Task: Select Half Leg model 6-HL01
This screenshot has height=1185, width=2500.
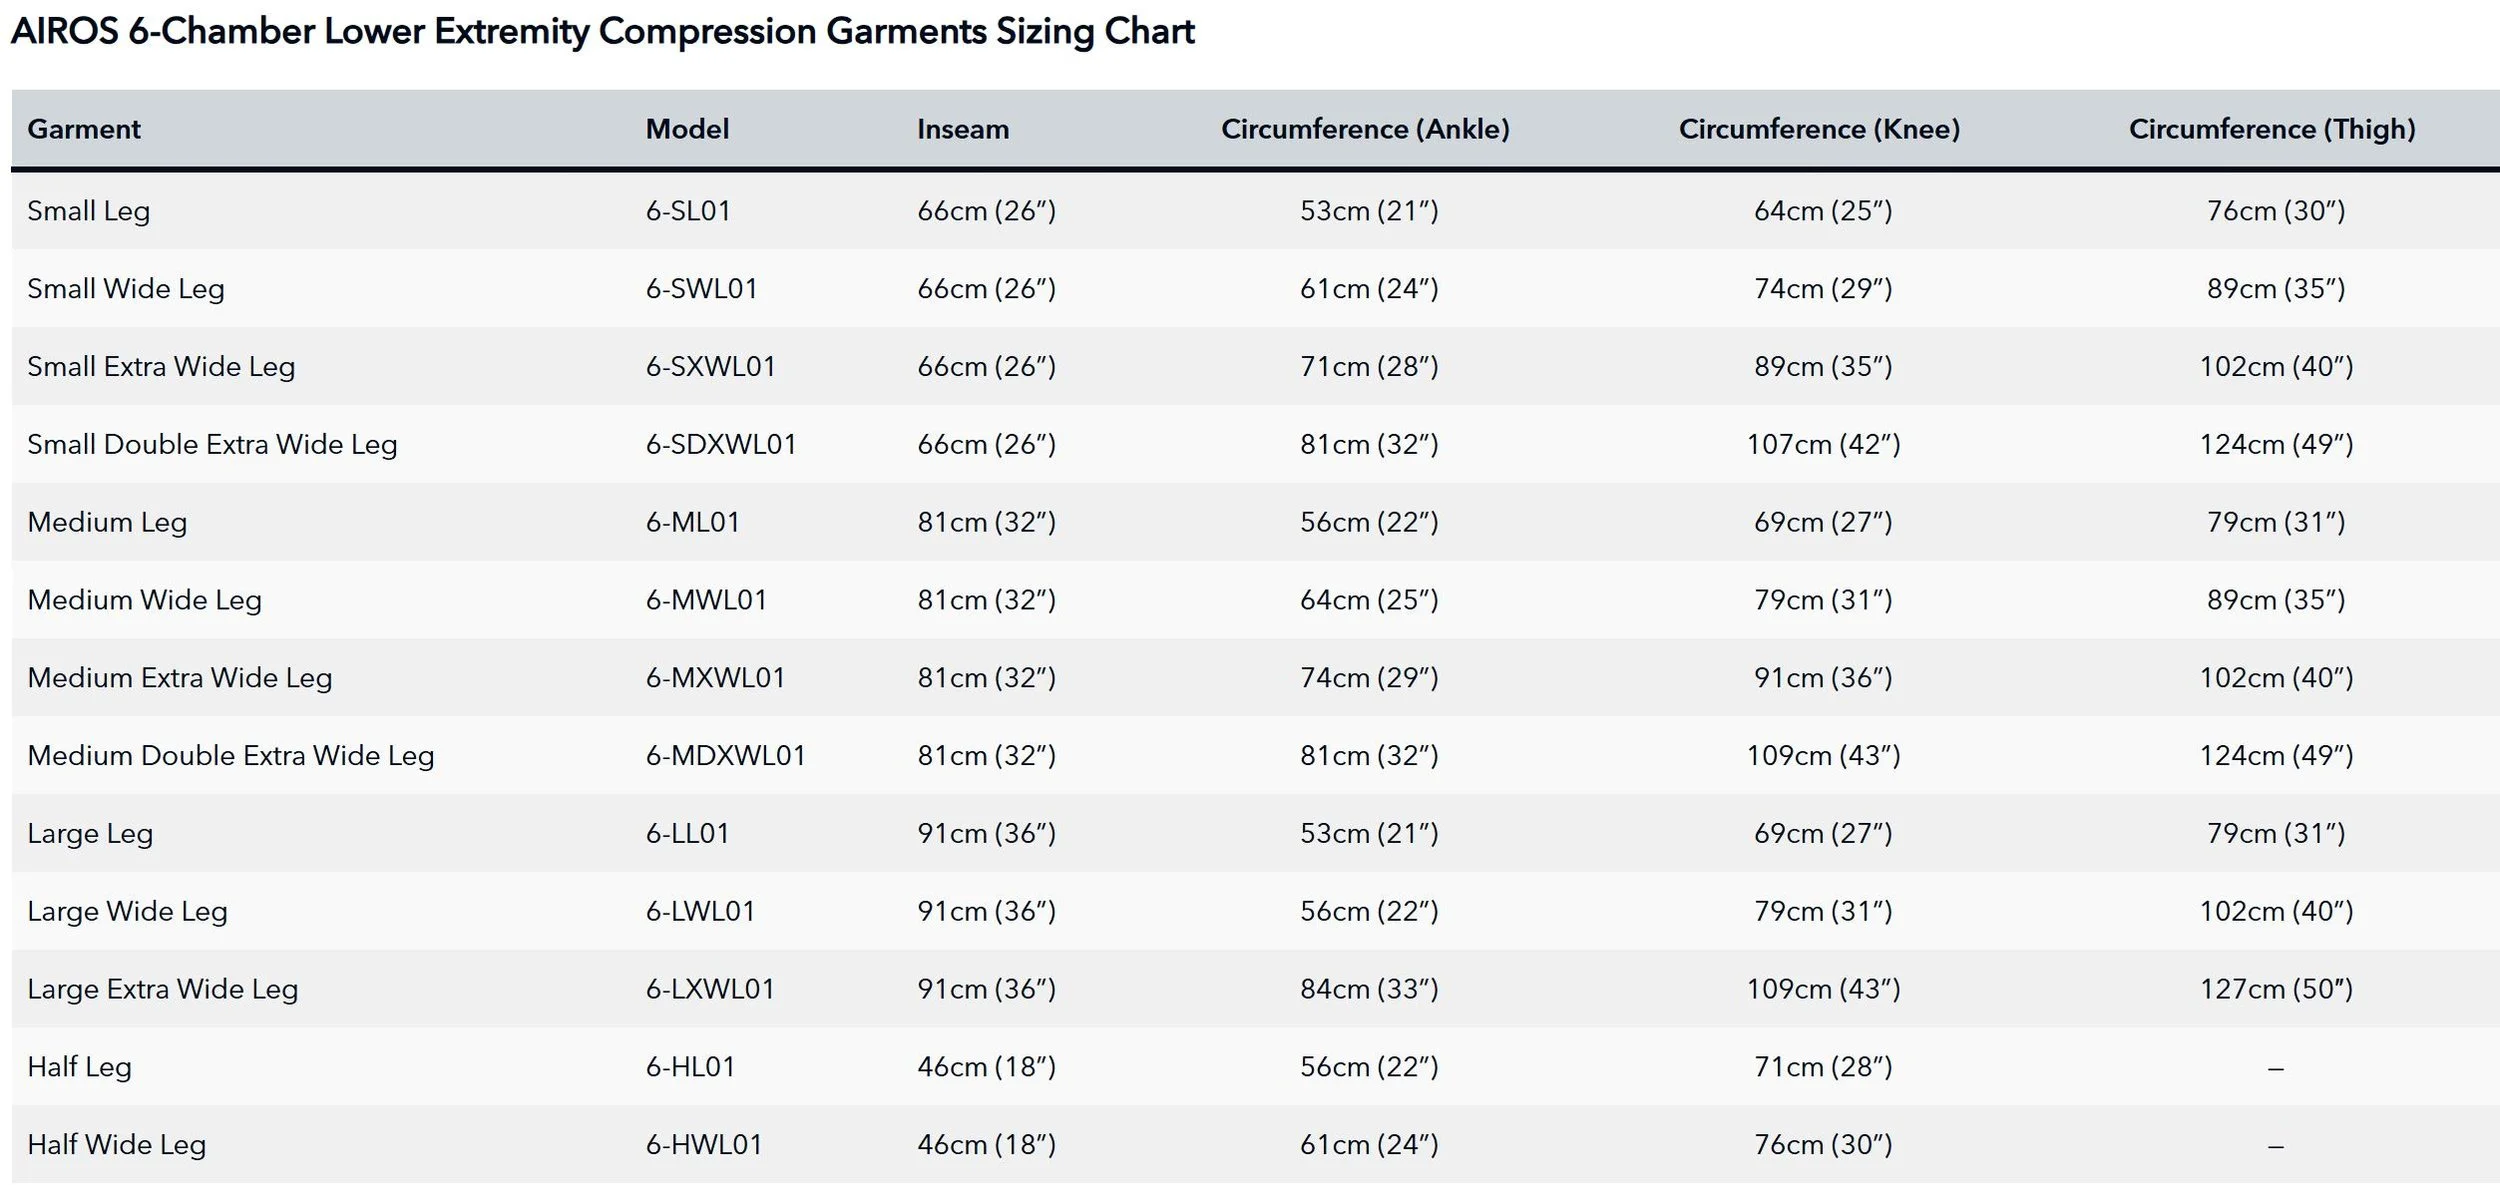Action: (x=690, y=1067)
